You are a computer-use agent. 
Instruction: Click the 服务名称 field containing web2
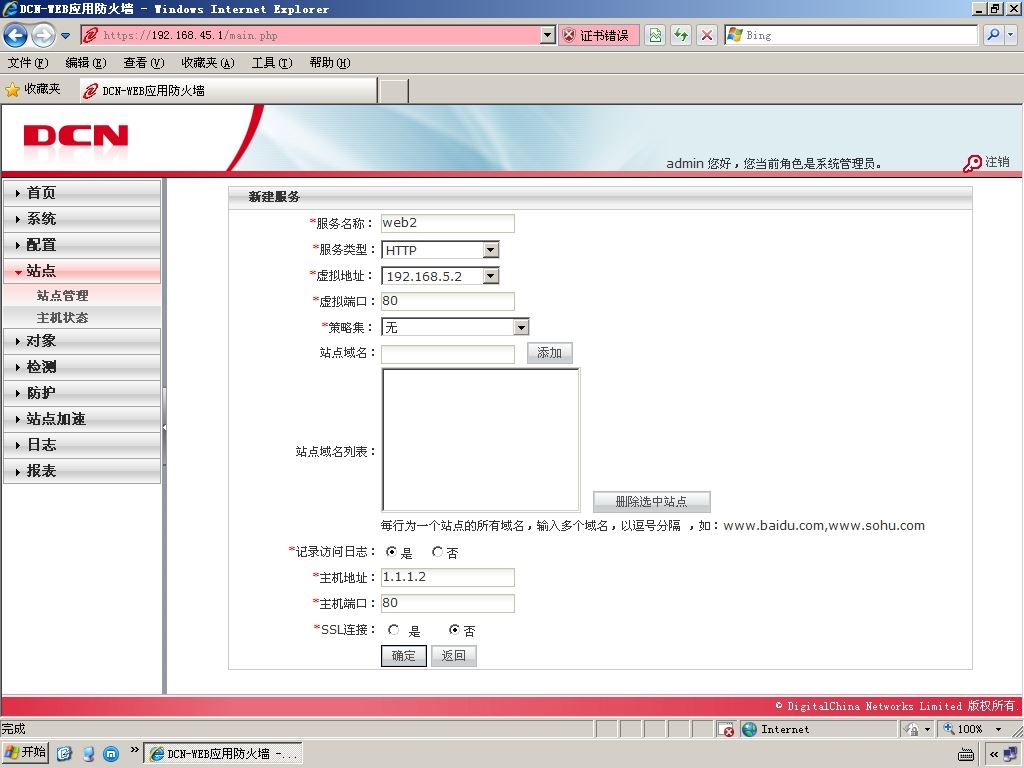tap(447, 223)
